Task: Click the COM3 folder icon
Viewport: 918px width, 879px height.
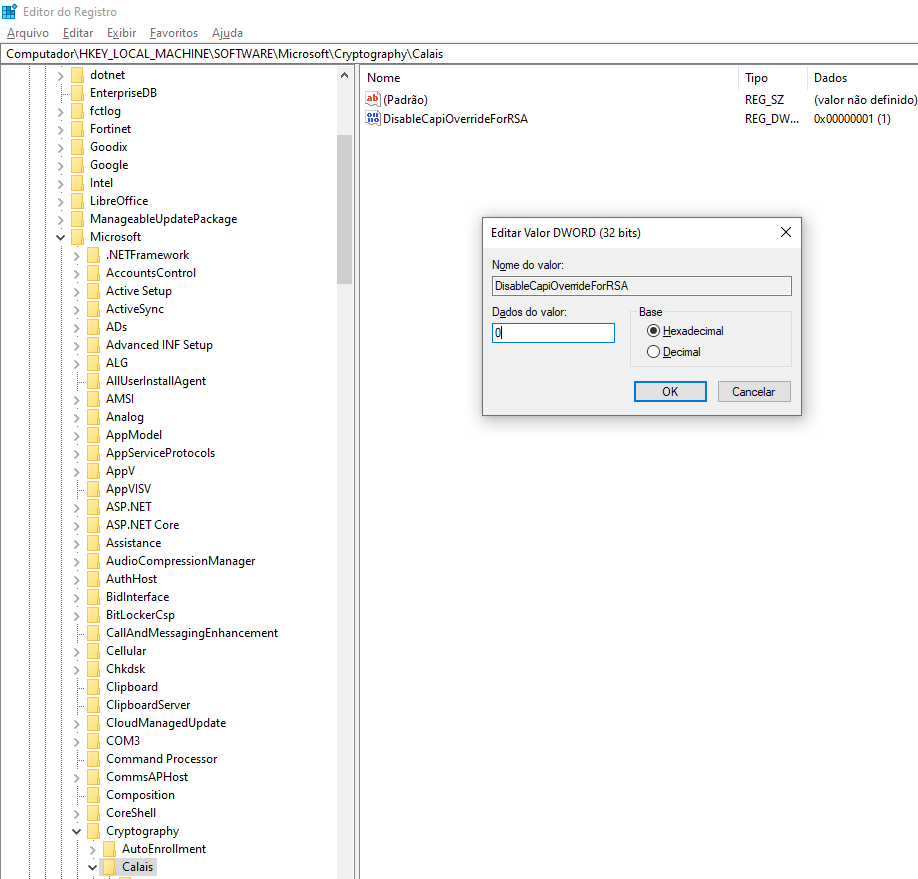Action: tap(93, 741)
